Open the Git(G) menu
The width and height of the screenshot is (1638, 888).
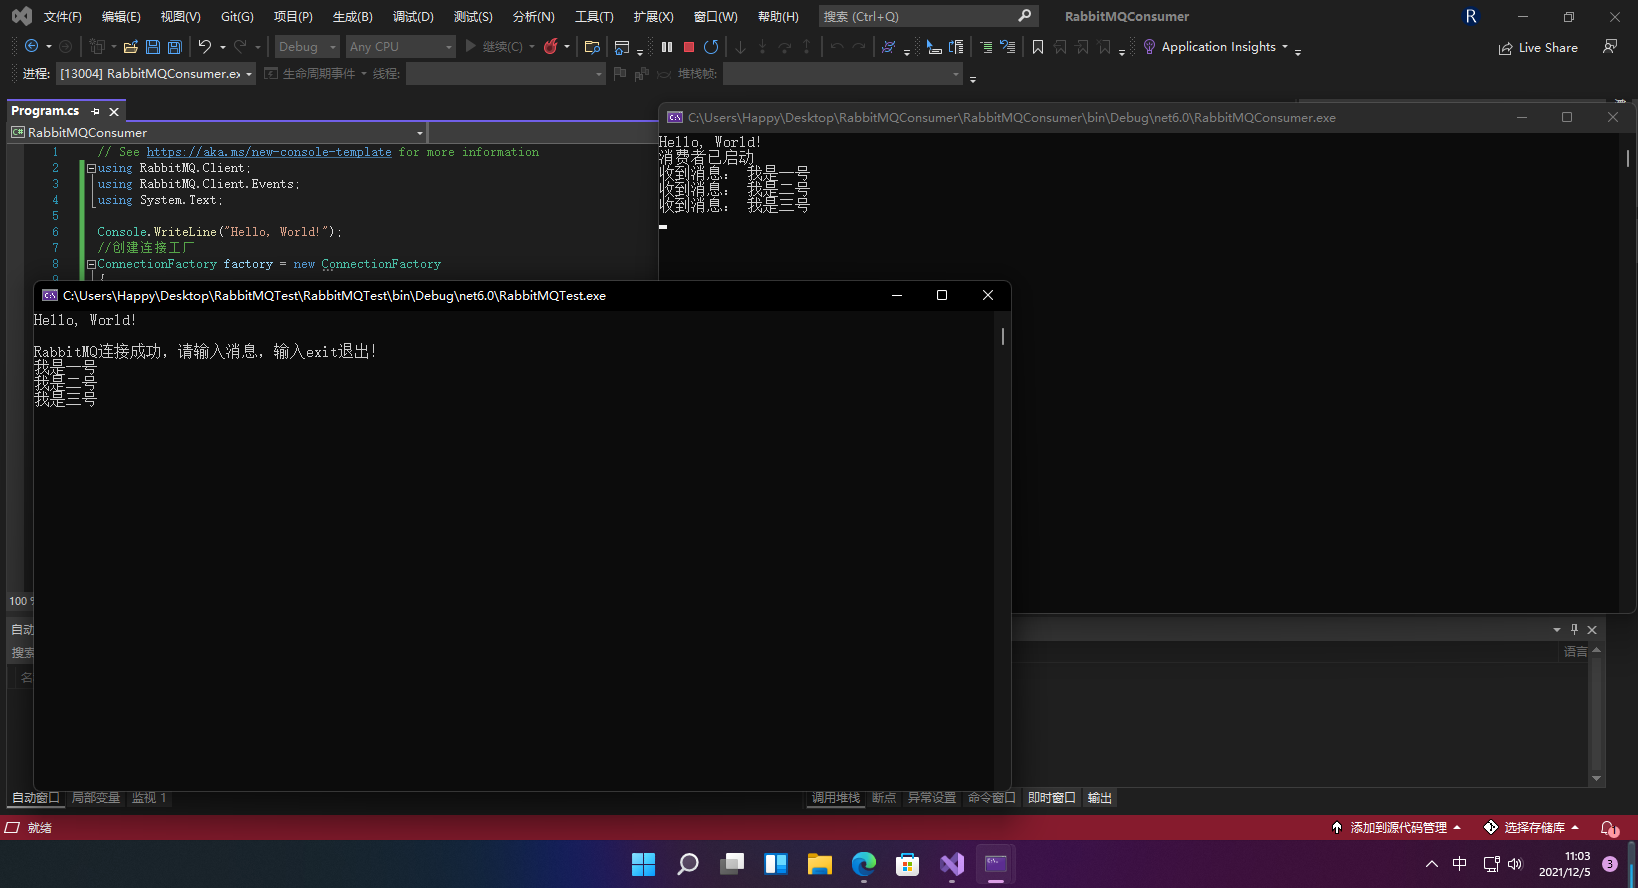pyautogui.click(x=237, y=17)
